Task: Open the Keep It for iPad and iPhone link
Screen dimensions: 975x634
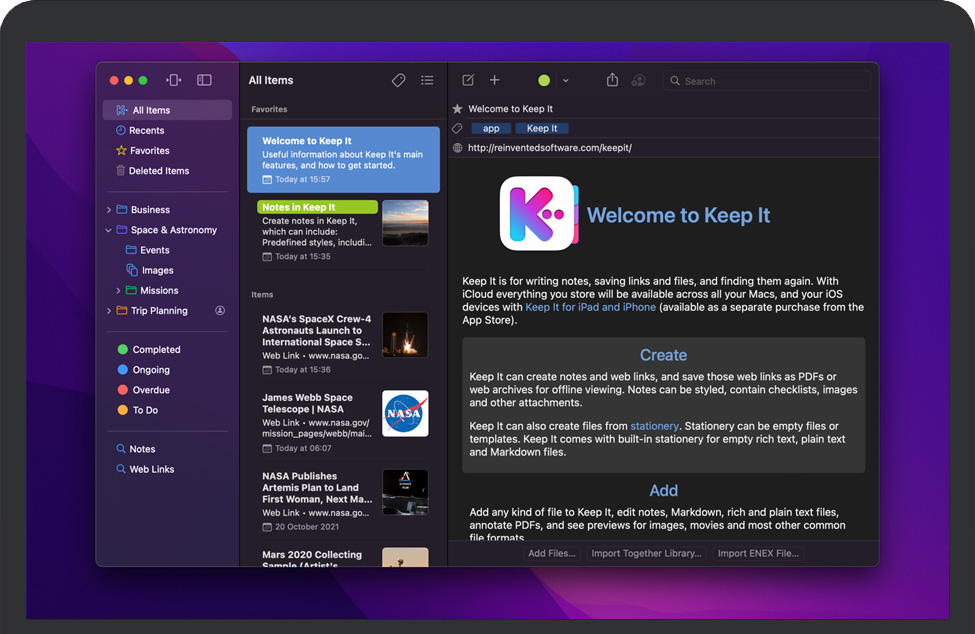Action: [x=590, y=307]
